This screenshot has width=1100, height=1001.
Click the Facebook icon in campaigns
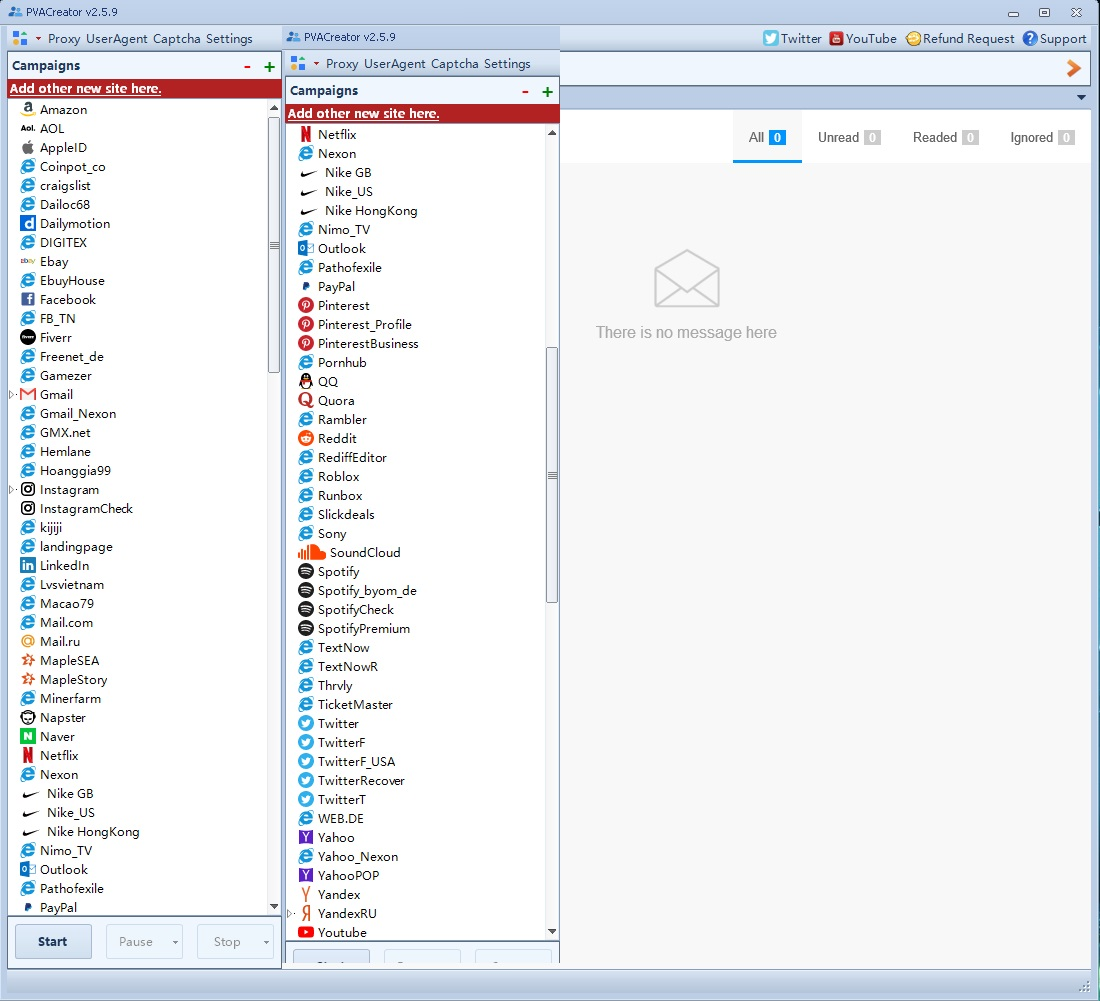click(27, 299)
